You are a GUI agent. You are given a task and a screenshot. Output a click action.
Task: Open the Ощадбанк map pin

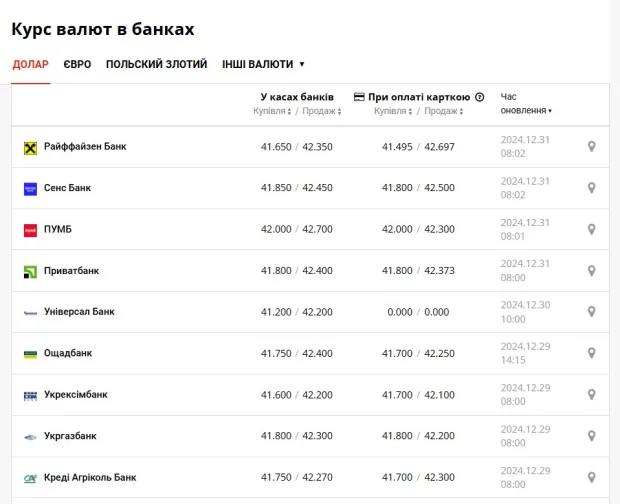(591, 353)
